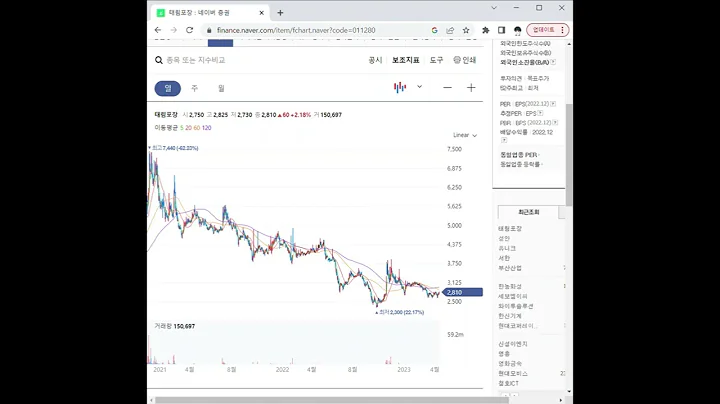Click the expand icon below 배당수익률

click(504, 140)
